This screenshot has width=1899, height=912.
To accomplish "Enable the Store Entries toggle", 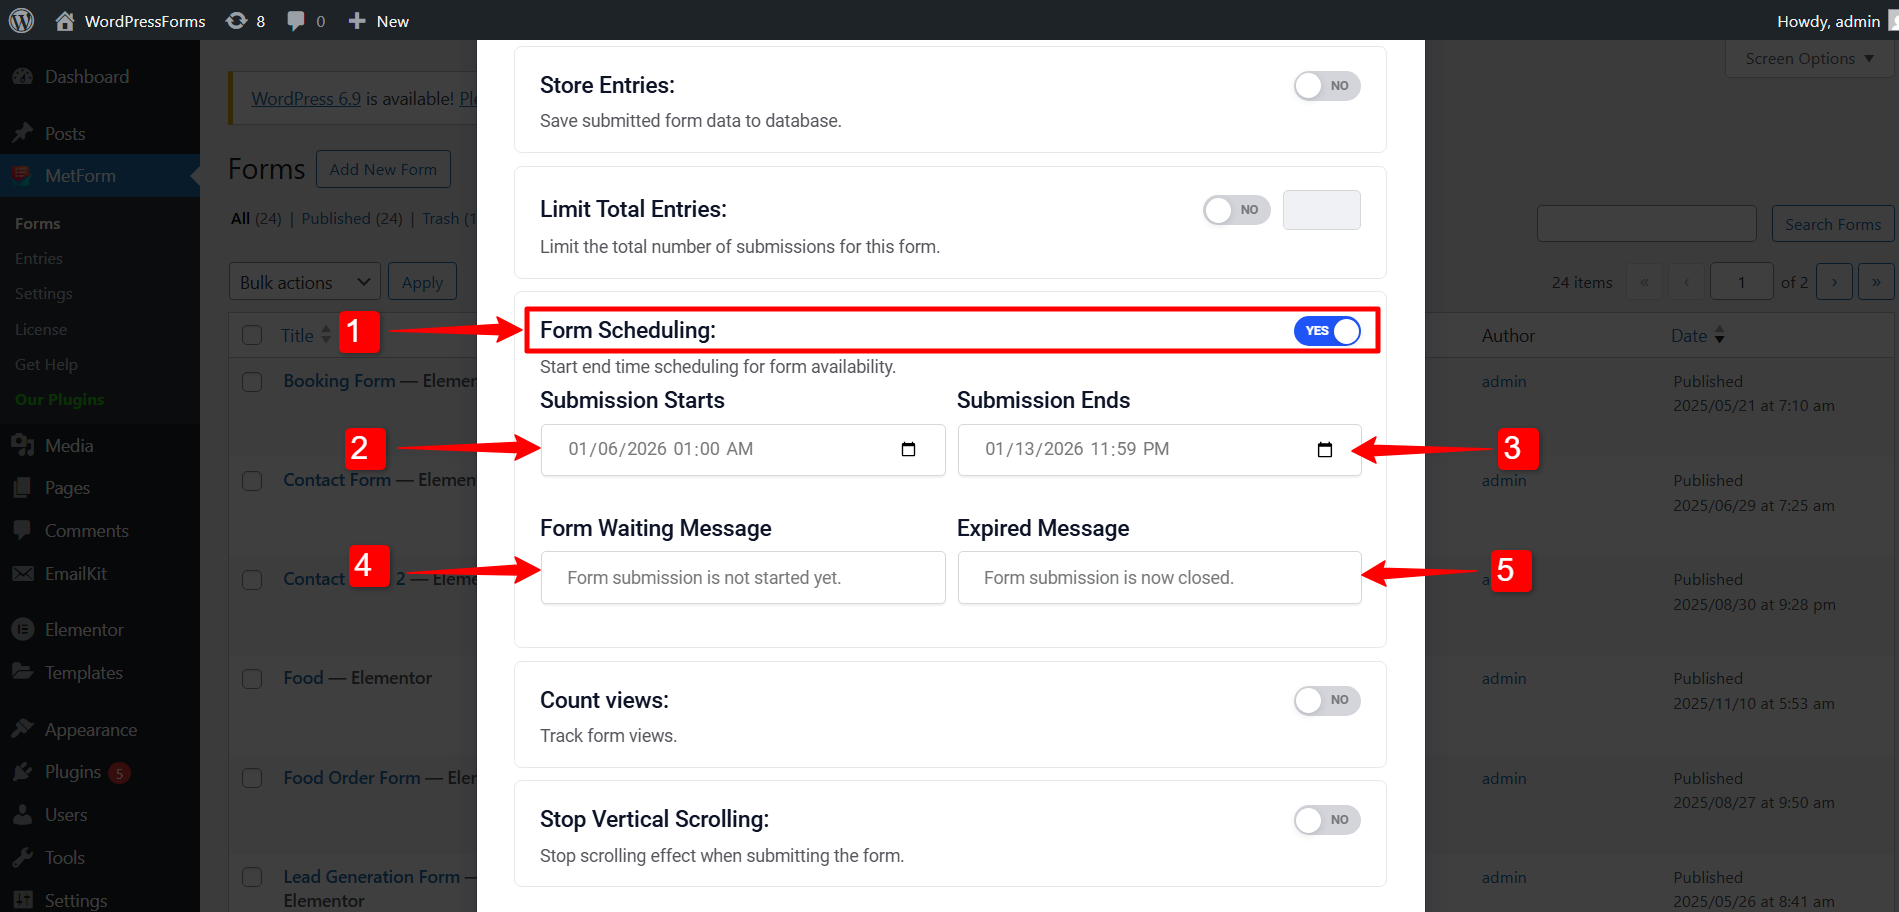I will point(1326,86).
